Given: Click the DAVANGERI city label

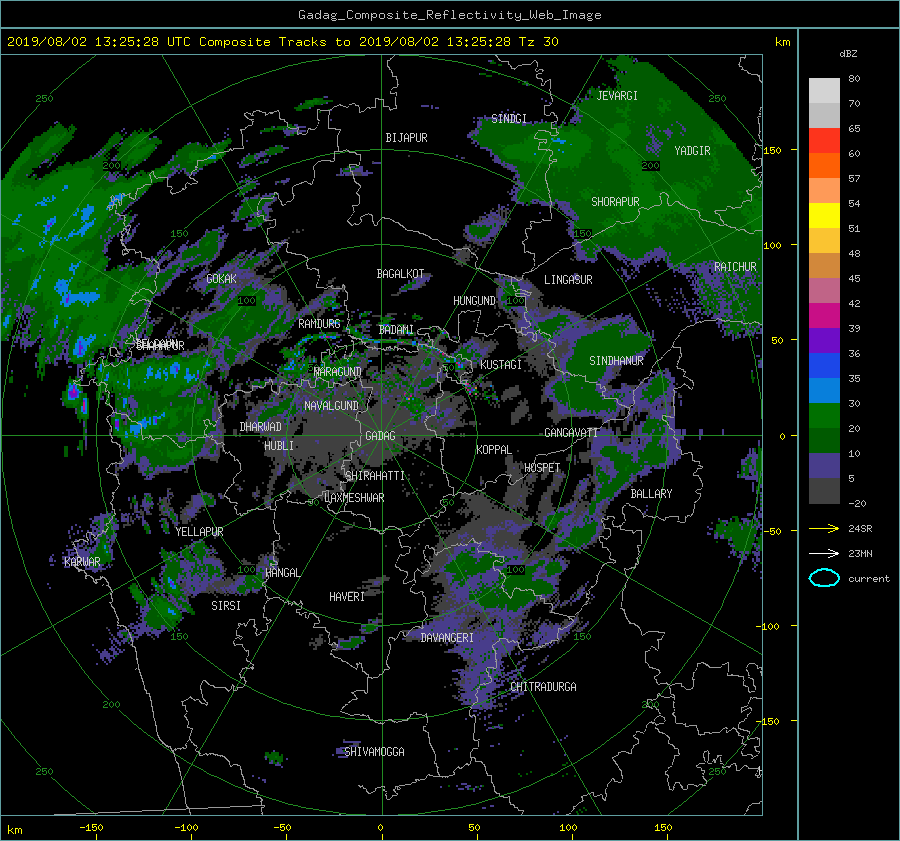Looking at the screenshot, I should point(447,638).
